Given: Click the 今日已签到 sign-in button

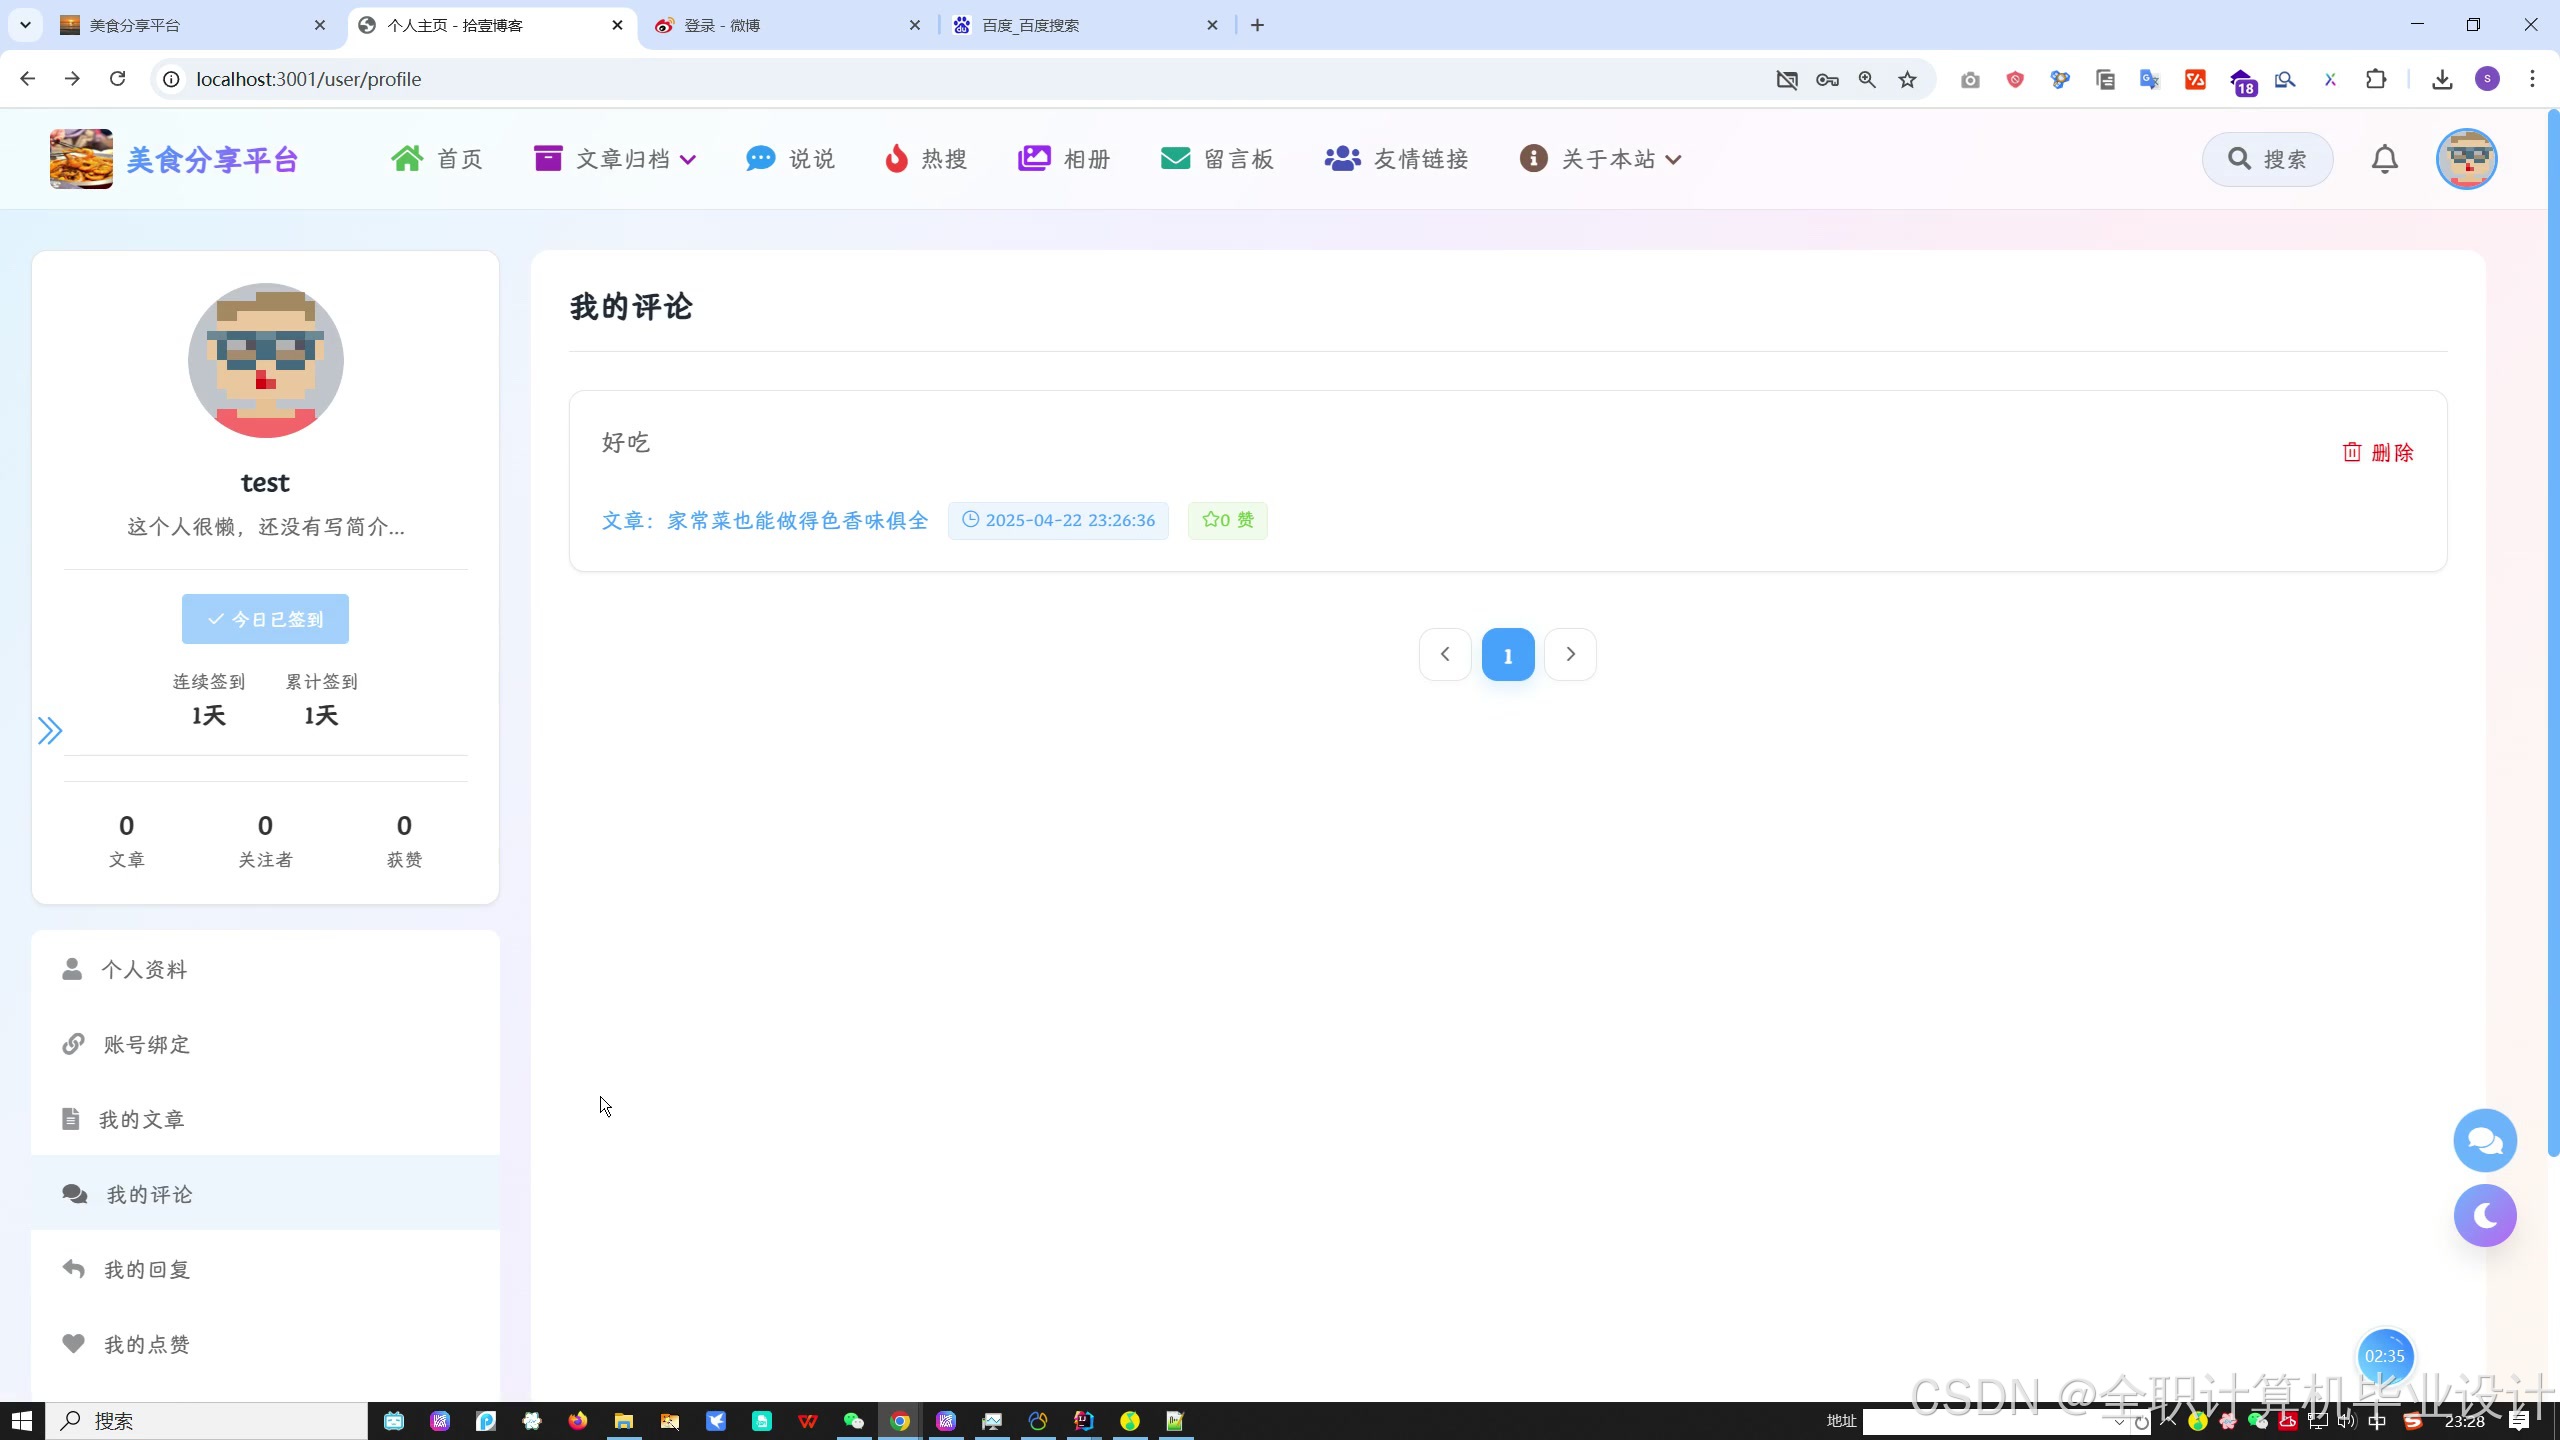Looking at the screenshot, I should pos(265,619).
